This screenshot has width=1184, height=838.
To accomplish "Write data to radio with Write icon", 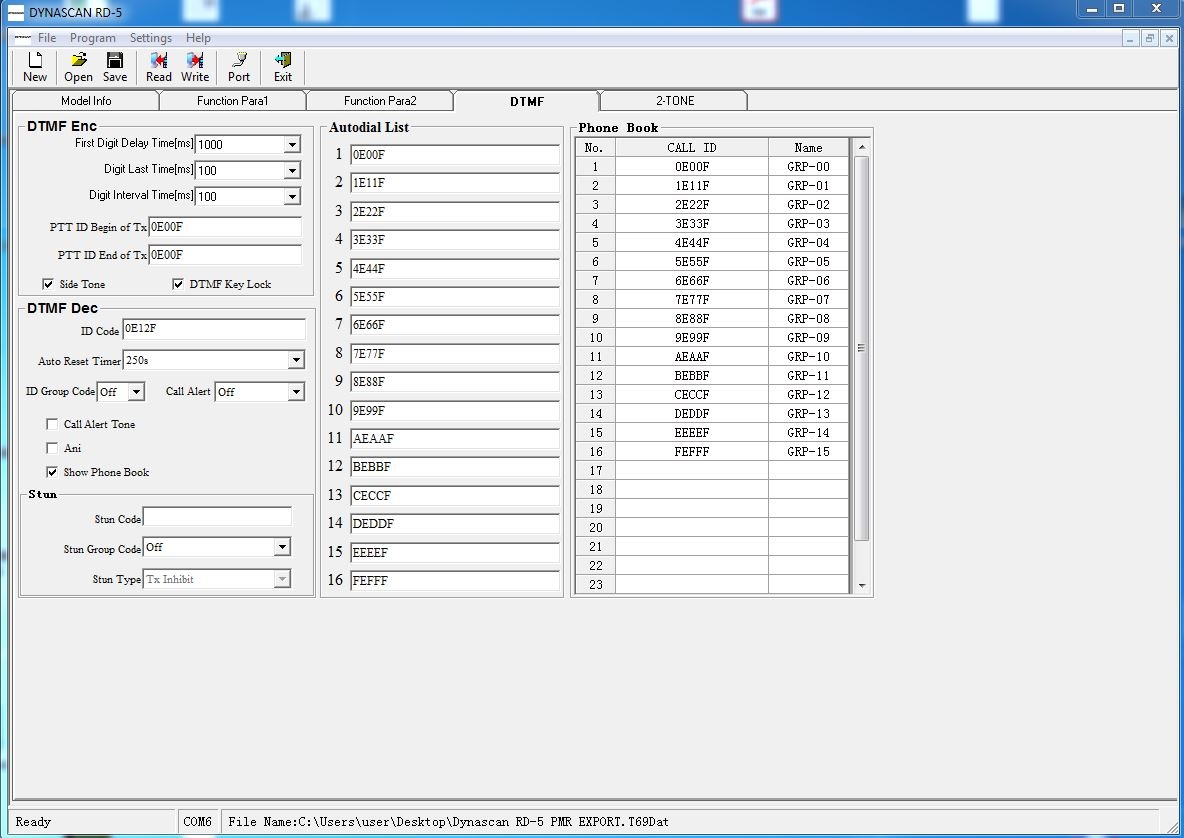I will [195, 67].
